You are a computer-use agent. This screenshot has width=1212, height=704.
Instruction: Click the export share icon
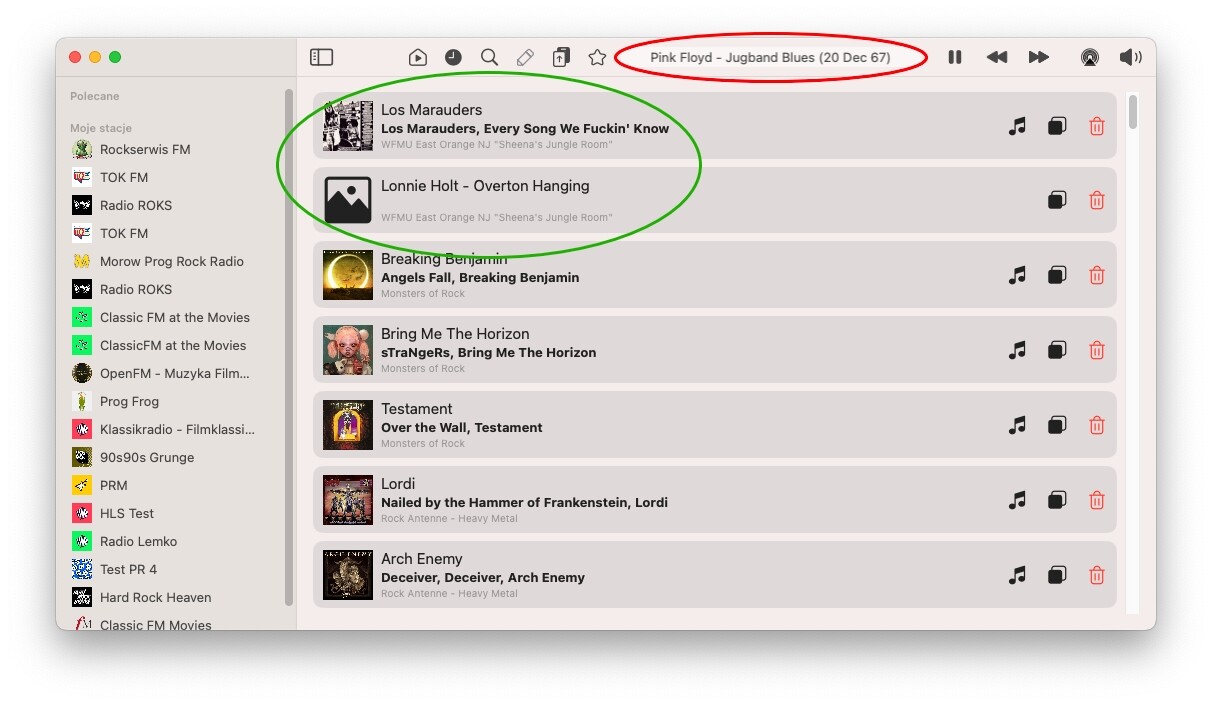point(561,57)
